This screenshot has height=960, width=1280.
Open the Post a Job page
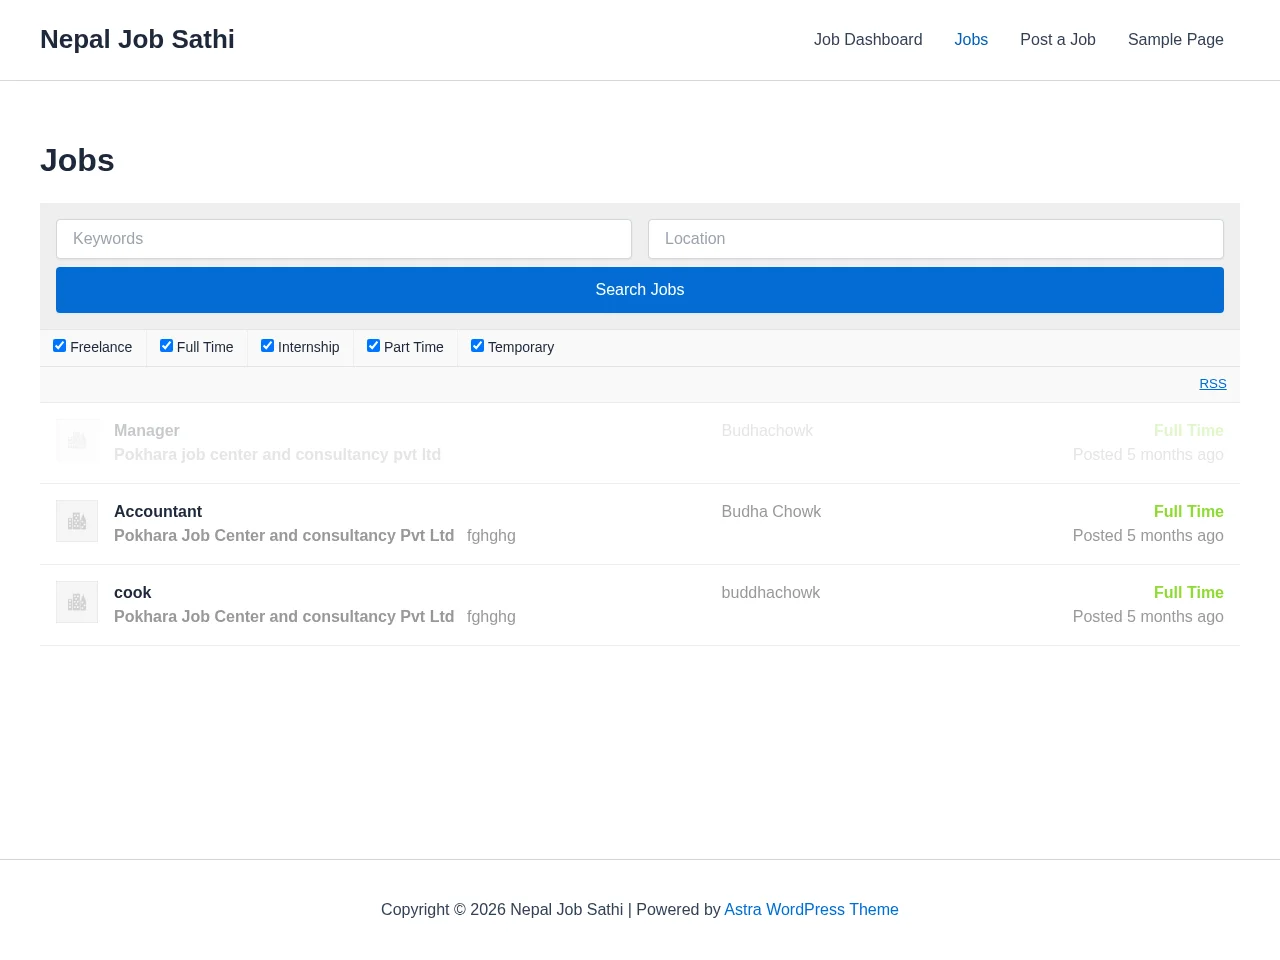1058,40
